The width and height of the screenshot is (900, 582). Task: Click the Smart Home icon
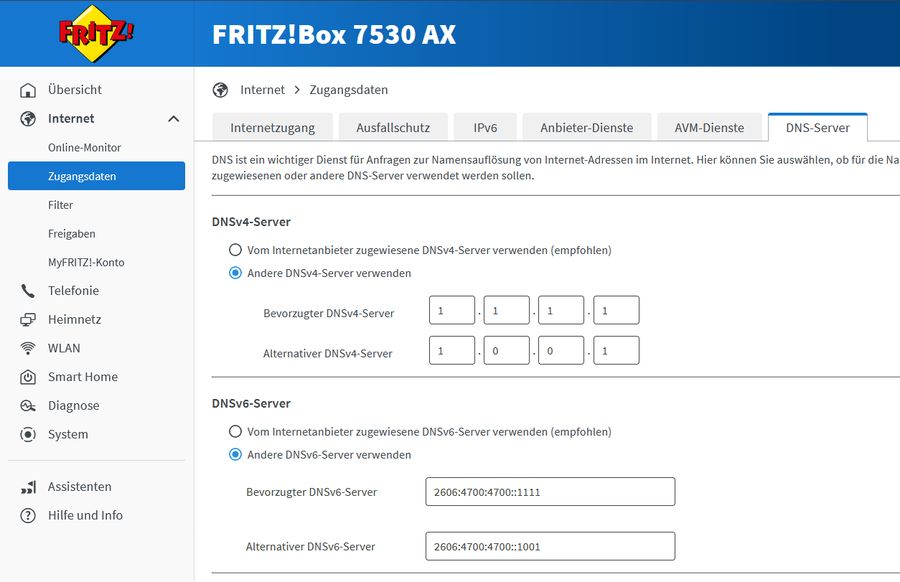tap(29, 377)
